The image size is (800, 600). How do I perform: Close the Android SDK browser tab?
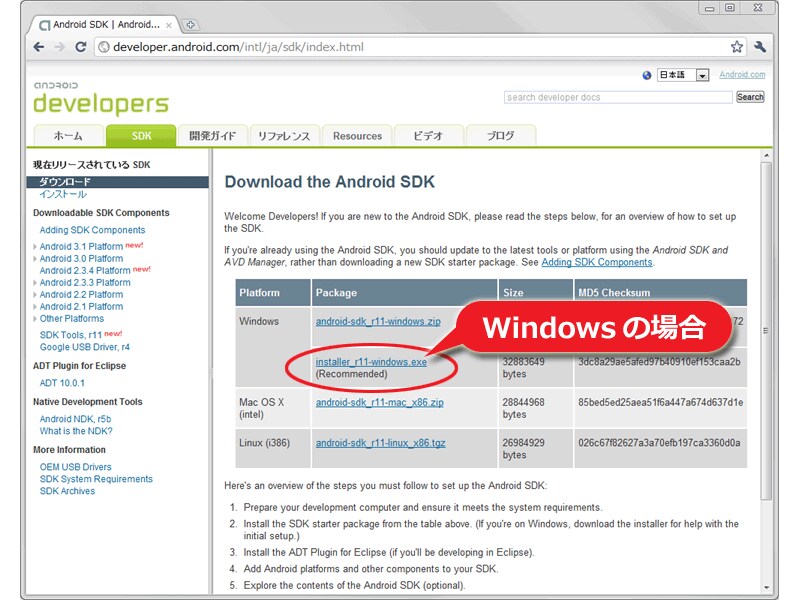coord(169,25)
